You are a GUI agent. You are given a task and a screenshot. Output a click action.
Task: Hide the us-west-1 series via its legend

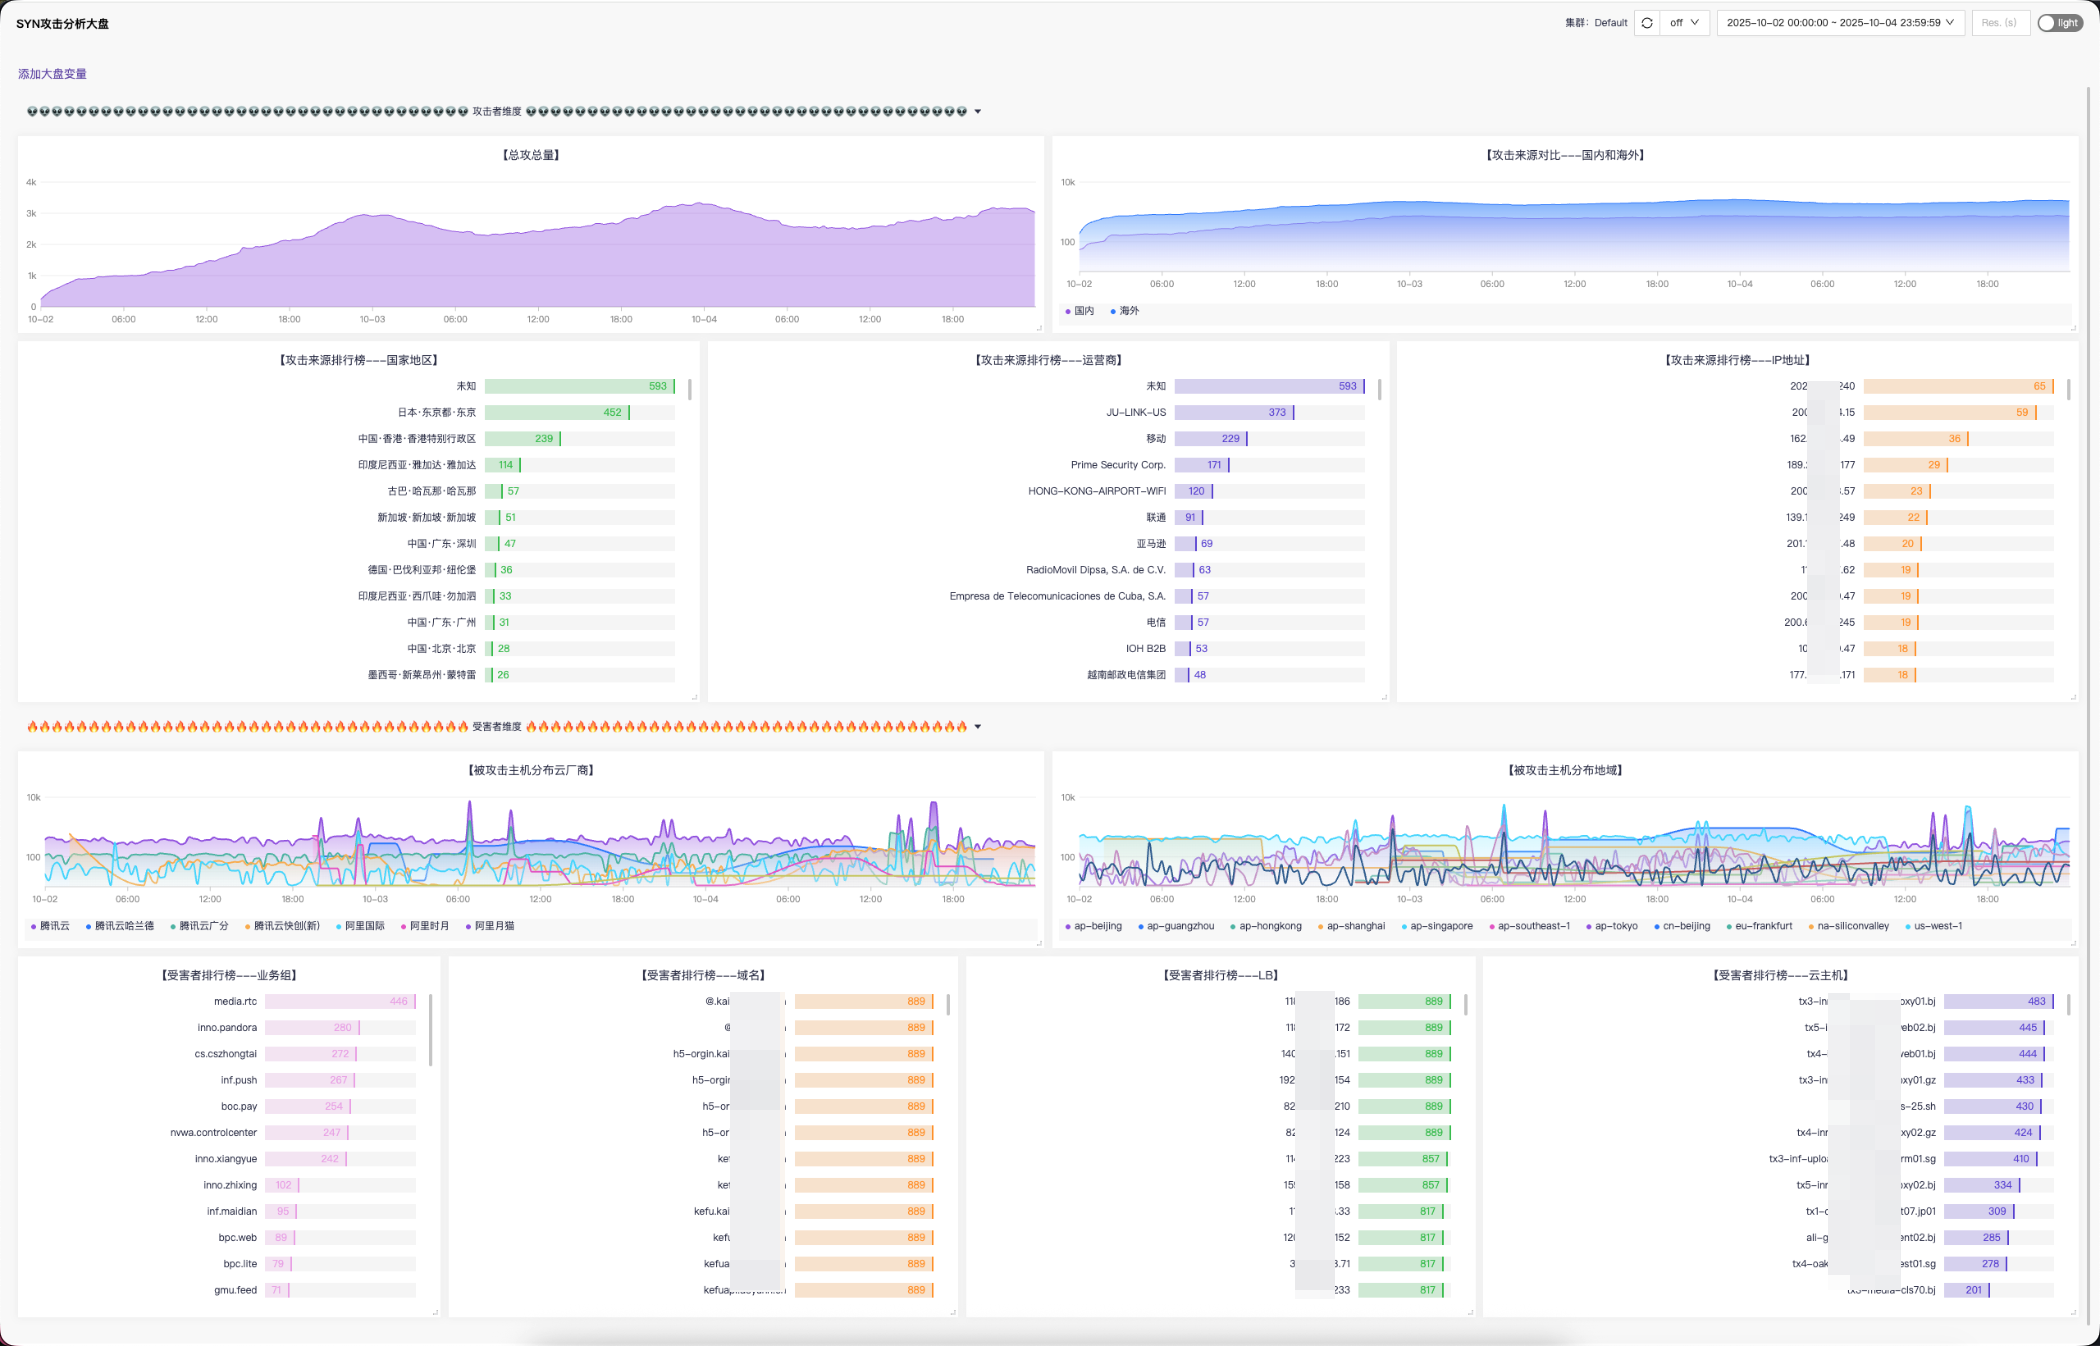click(1933, 926)
